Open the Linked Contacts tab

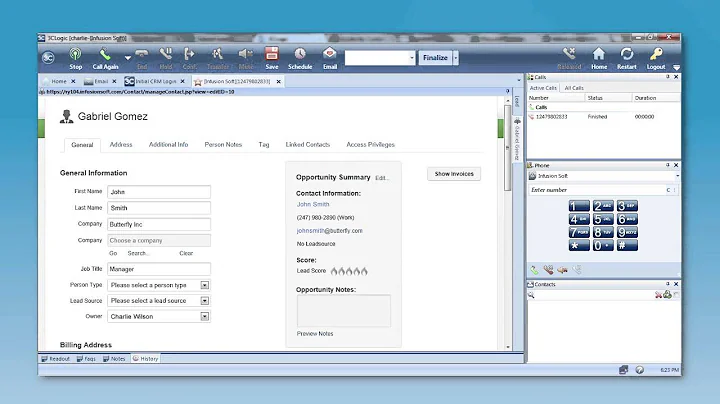tap(308, 145)
